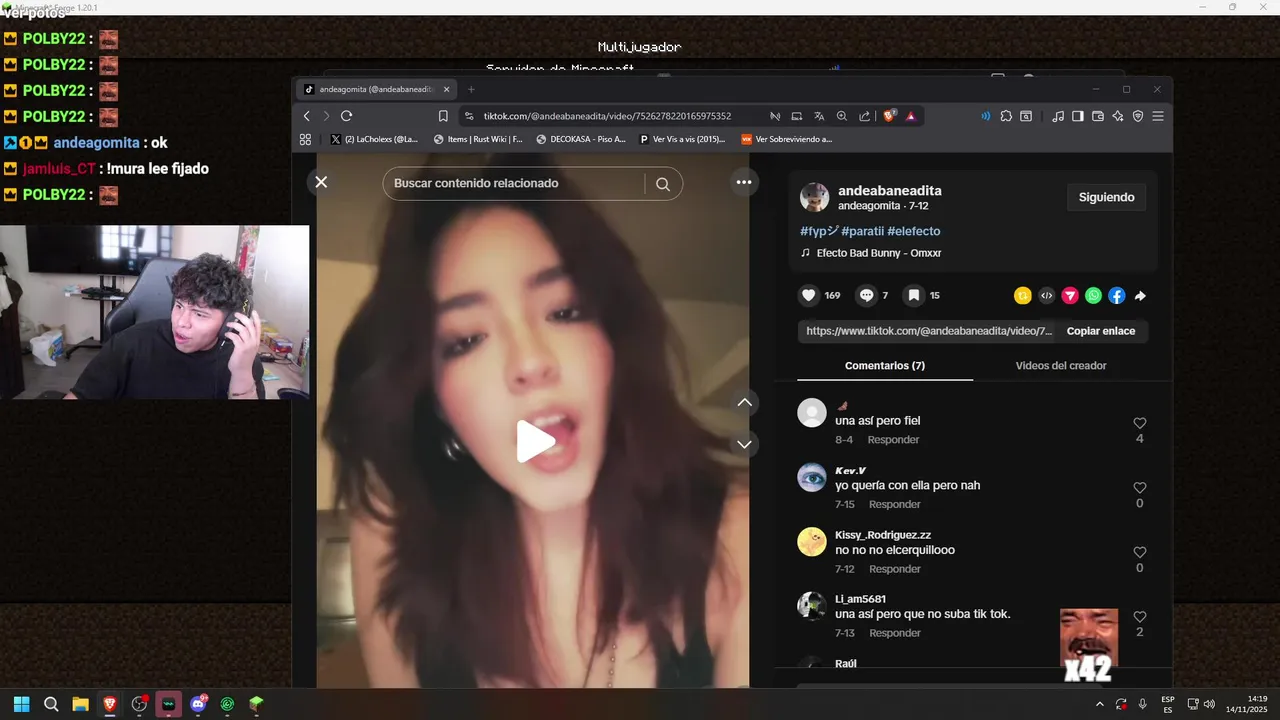Click the zoom magnifier icon in address bar
Screen dimensions: 1280x720
click(842, 116)
